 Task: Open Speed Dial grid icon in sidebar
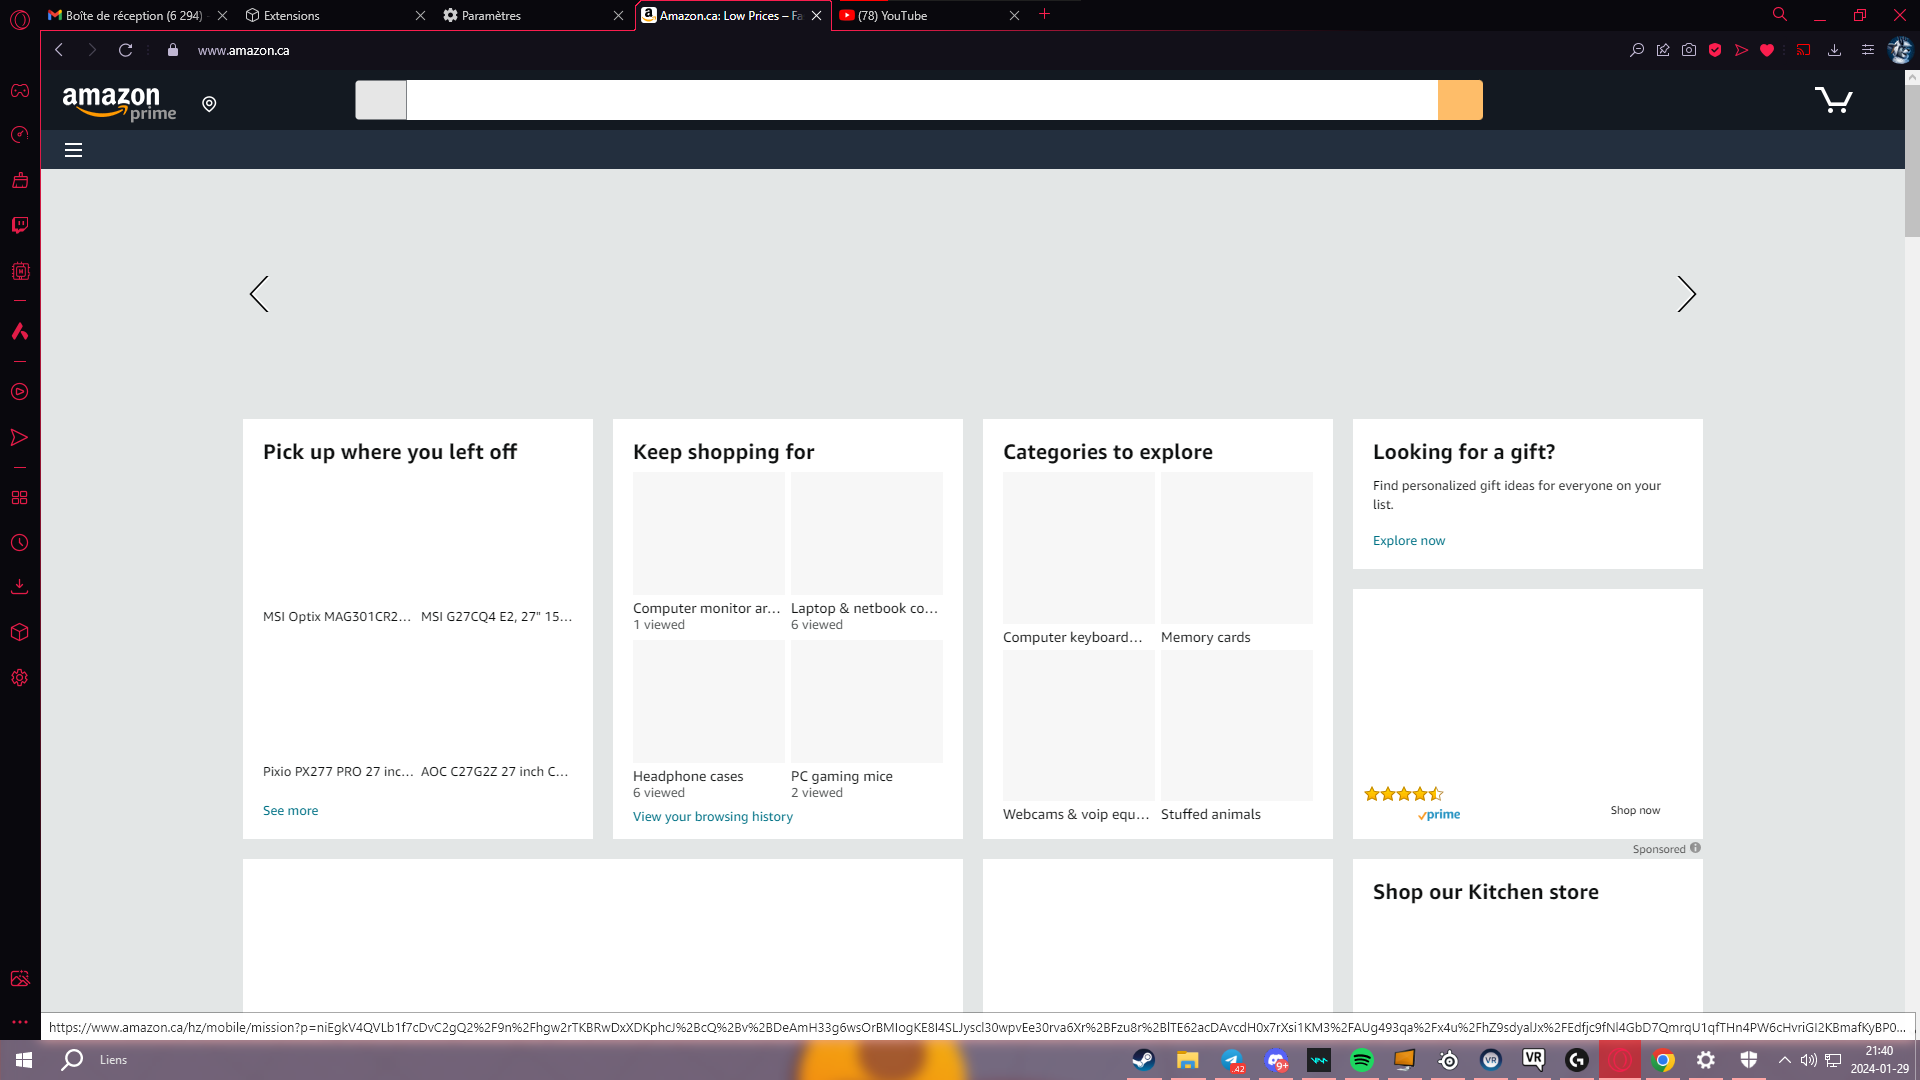[x=20, y=497]
